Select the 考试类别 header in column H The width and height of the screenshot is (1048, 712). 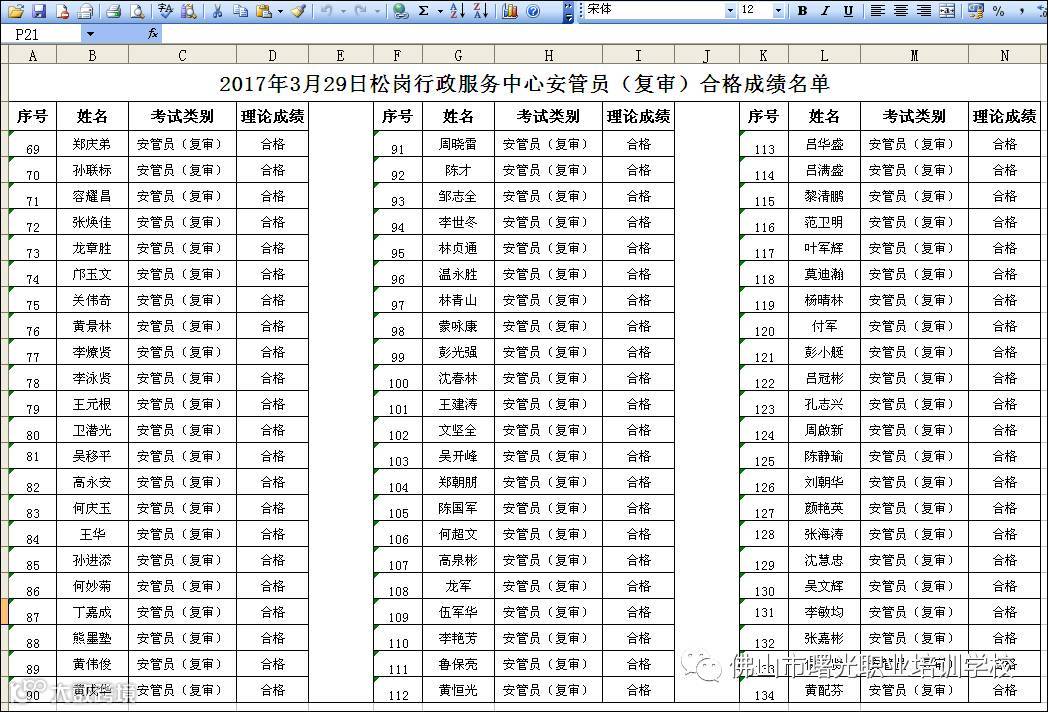point(548,116)
